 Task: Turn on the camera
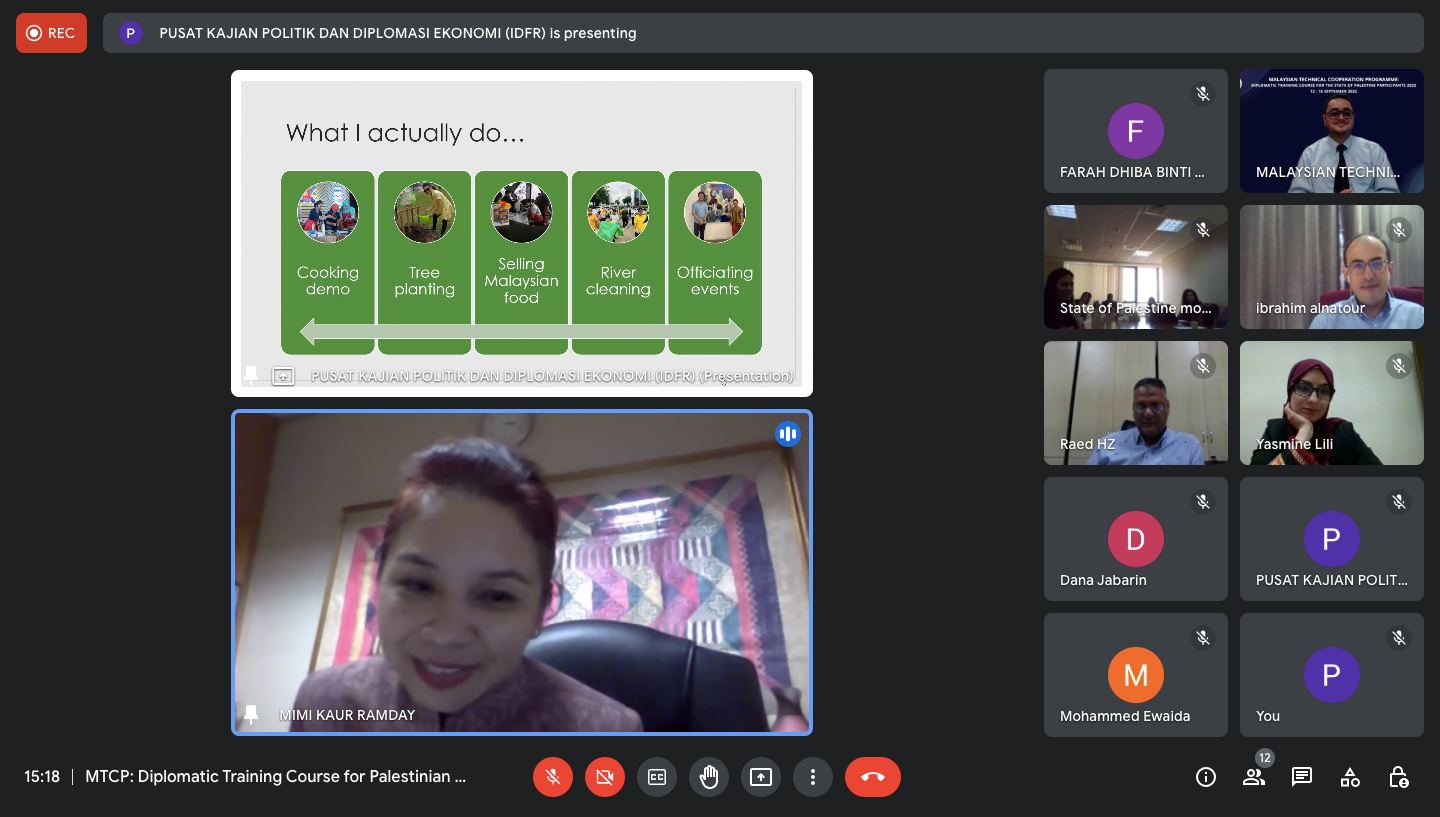605,777
